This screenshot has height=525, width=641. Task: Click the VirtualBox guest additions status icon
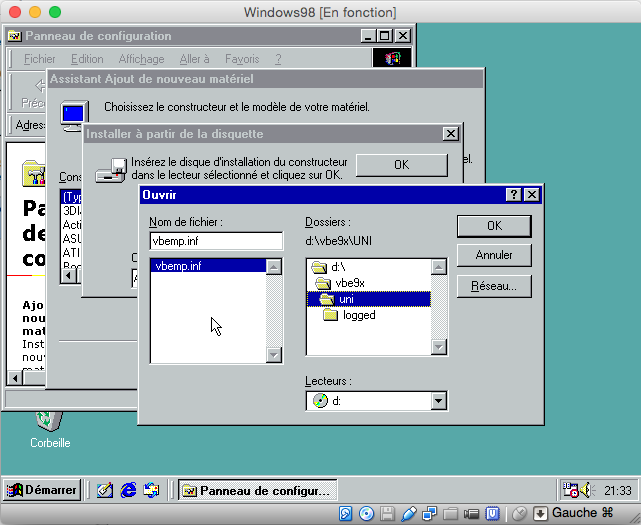493,513
